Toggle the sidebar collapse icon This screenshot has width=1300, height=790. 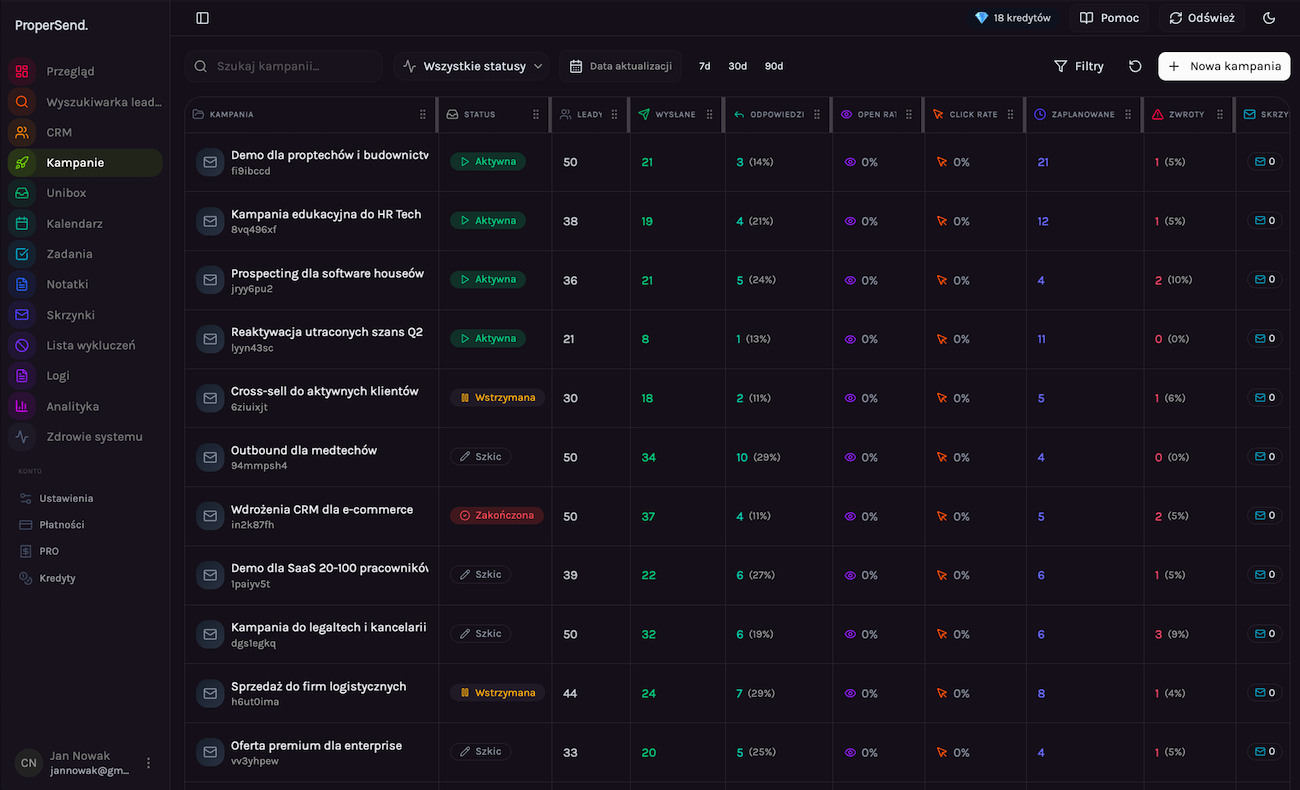[x=203, y=18]
